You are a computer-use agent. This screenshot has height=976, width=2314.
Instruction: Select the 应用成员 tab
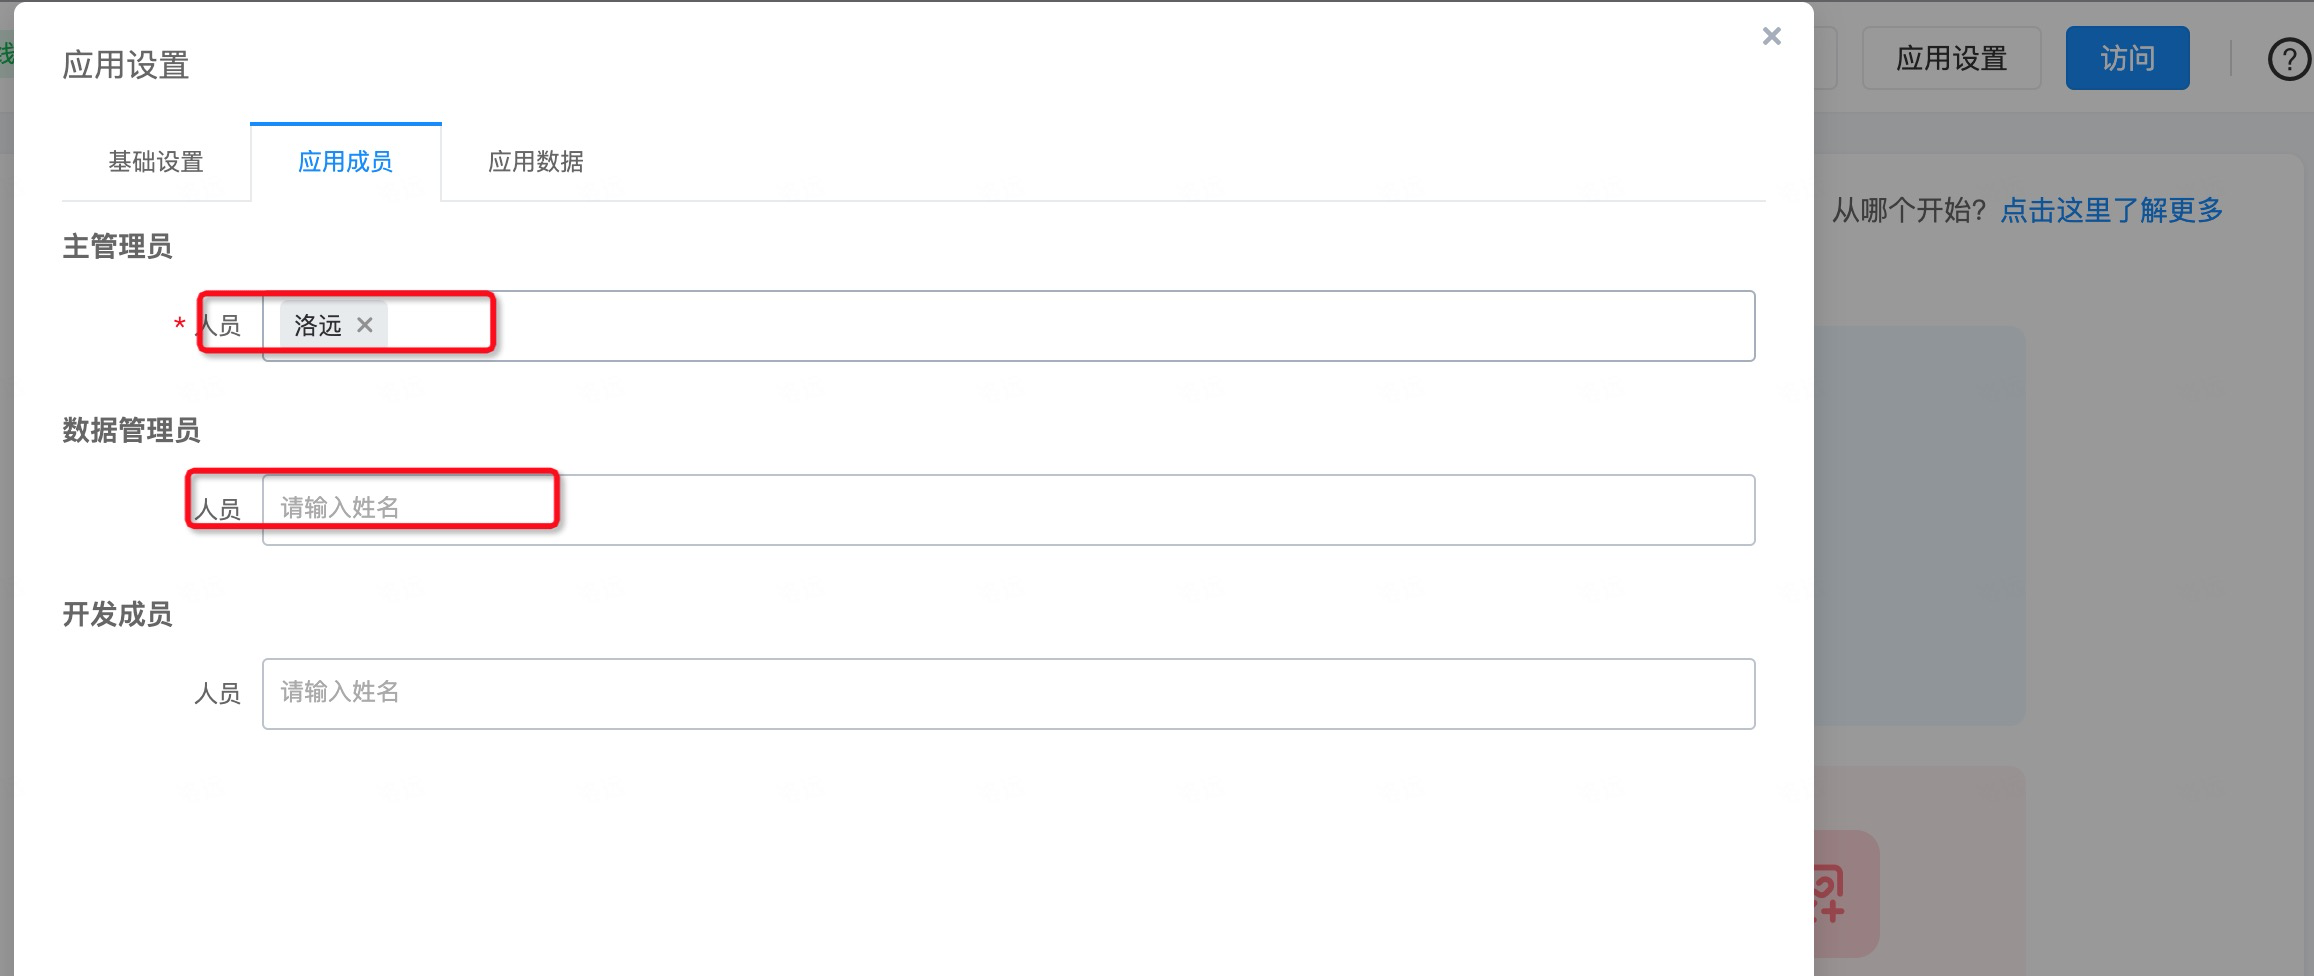coord(345,162)
